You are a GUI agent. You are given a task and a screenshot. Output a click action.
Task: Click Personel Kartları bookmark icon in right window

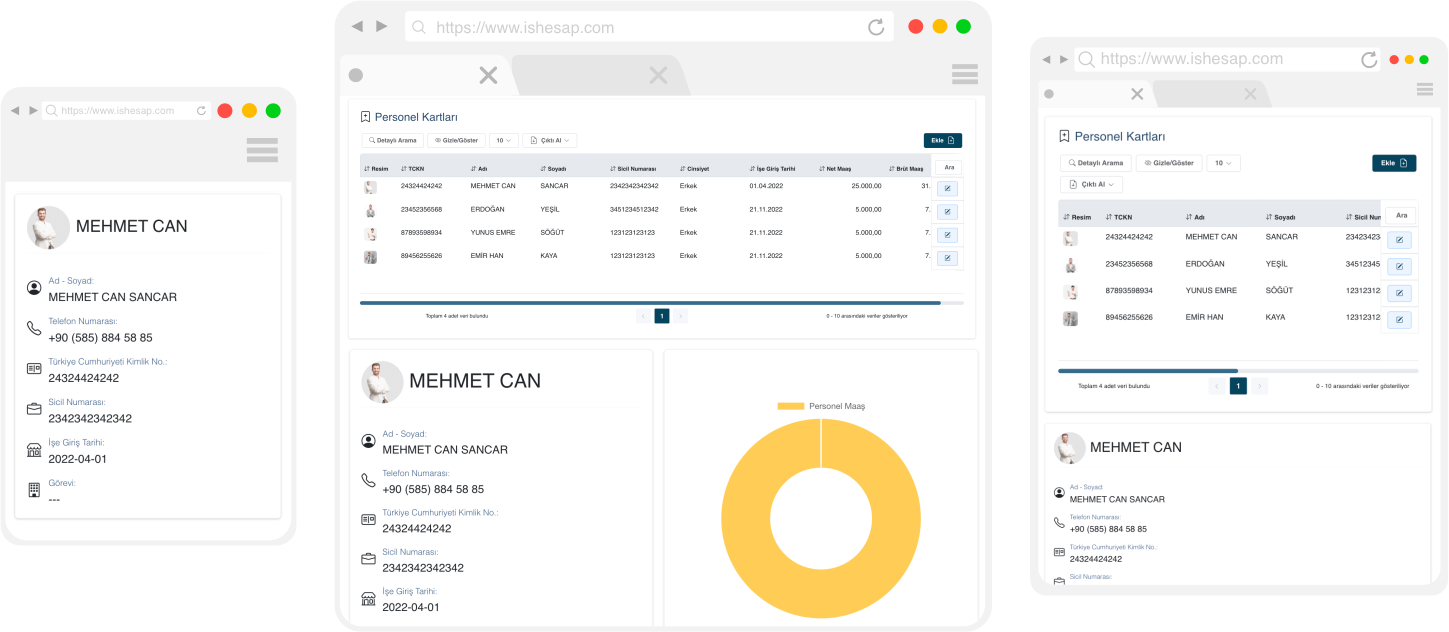point(1065,136)
